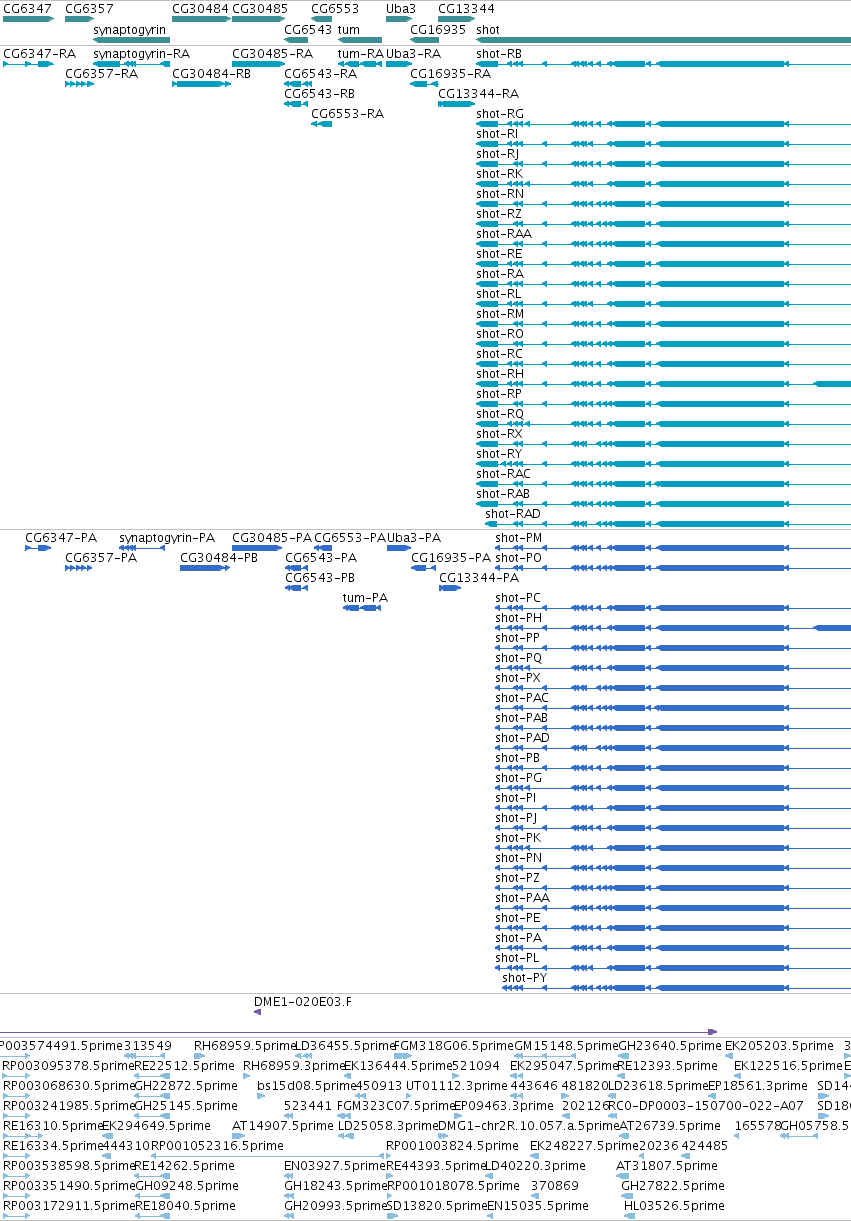Click the Uba3 gene label
Screen dimensions: 851x1221
(401, 9)
